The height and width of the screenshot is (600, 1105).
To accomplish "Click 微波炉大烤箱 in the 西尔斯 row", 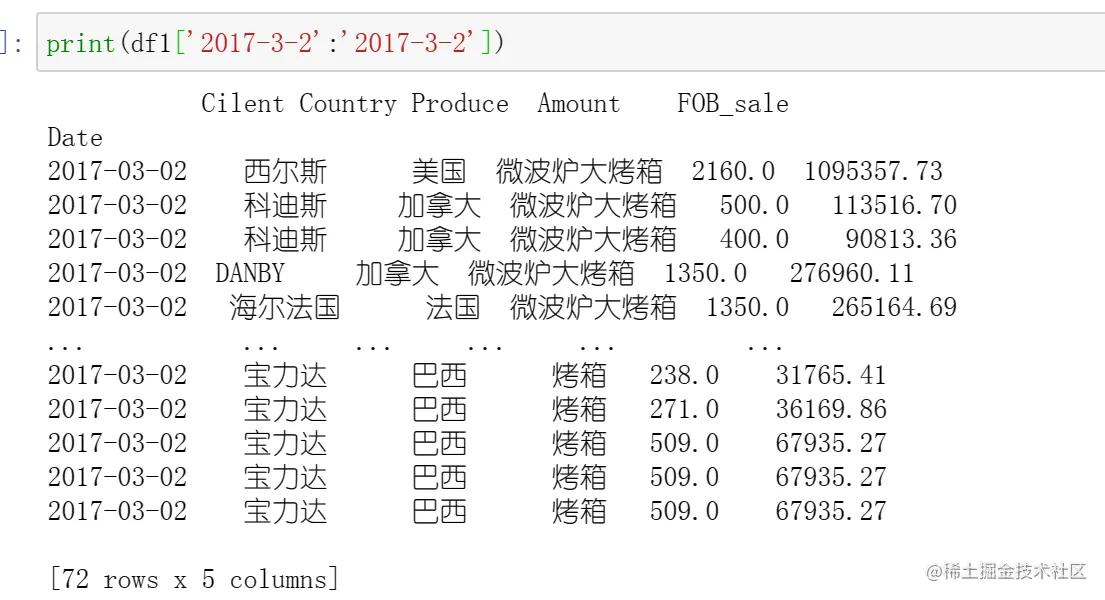I will click(579, 171).
